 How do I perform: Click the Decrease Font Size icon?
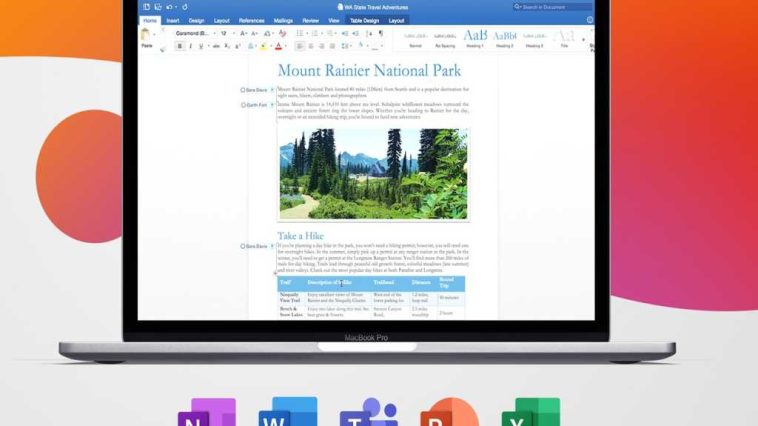[254, 33]
